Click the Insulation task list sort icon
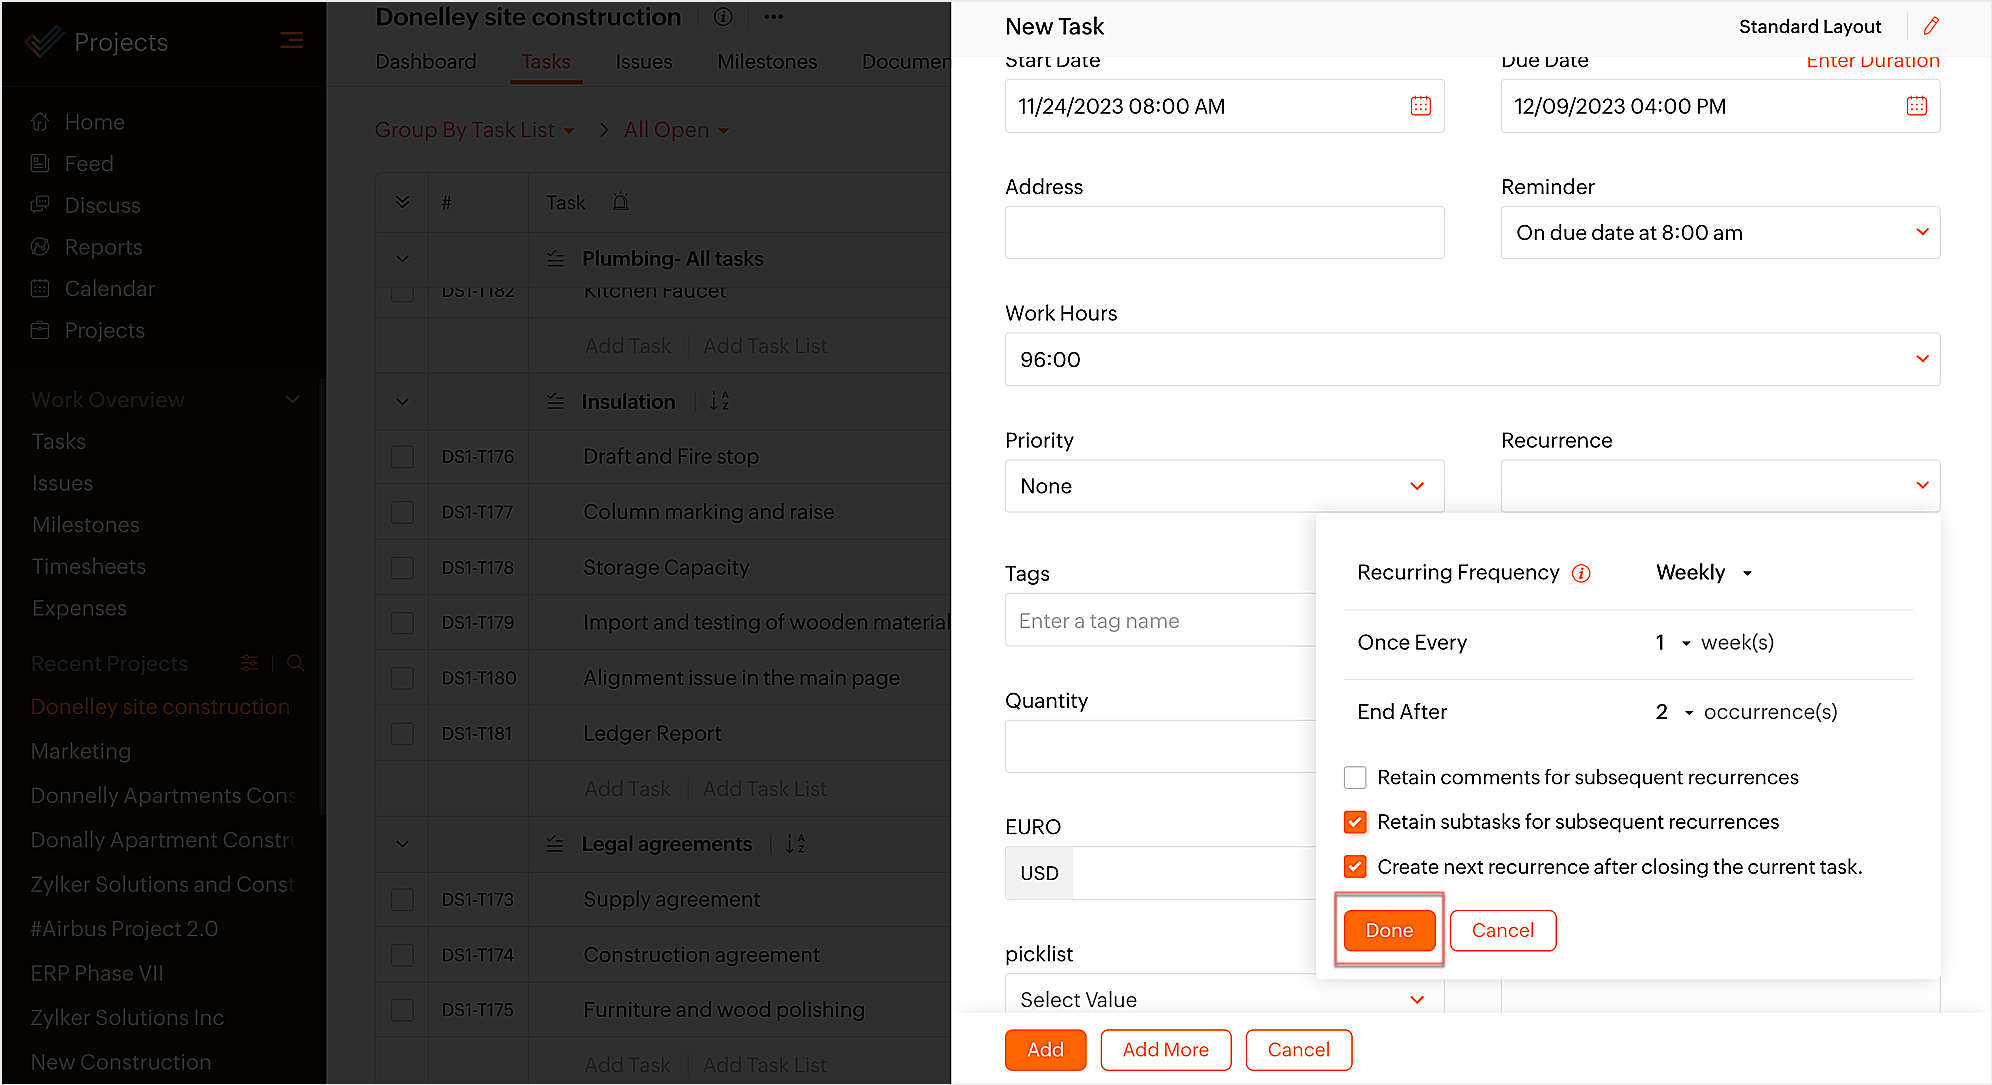The height and width of the screenshot is (1085, 1992). (719, 401)
